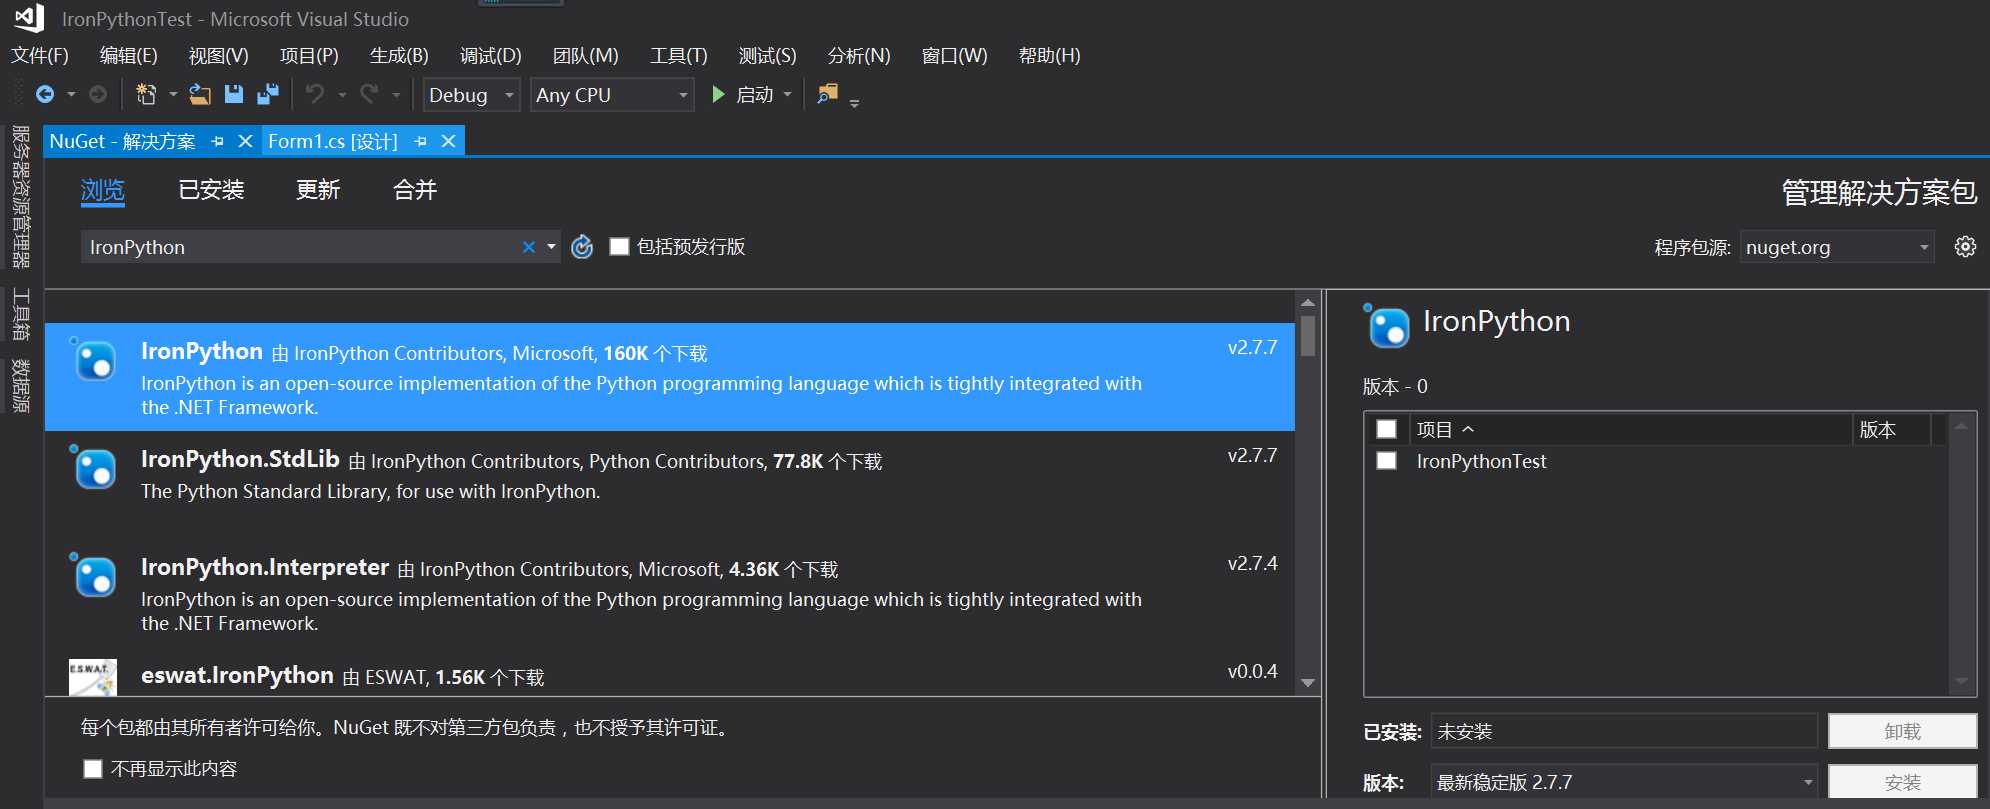Image resolution: width=1990 pixels, height=809 pixels.
Task: Click the 卸载 uninstall button
Action: (x=1902, y=731)
